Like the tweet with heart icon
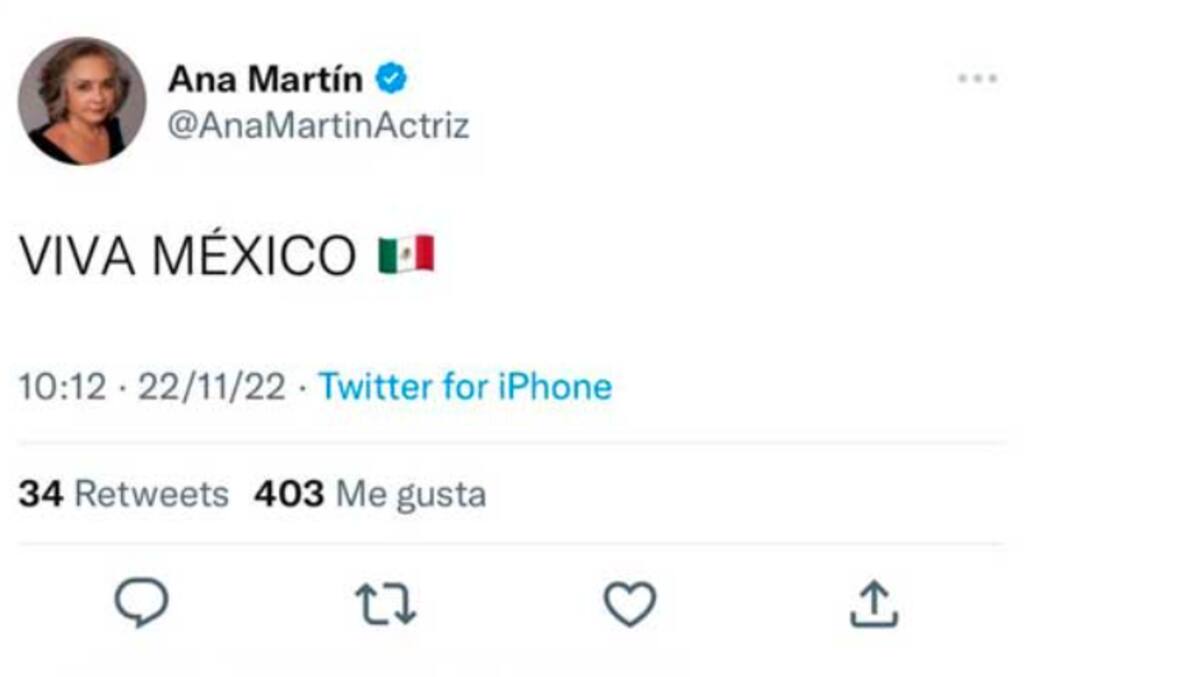This screenshot has height=677, width=1200. (630, 604)
